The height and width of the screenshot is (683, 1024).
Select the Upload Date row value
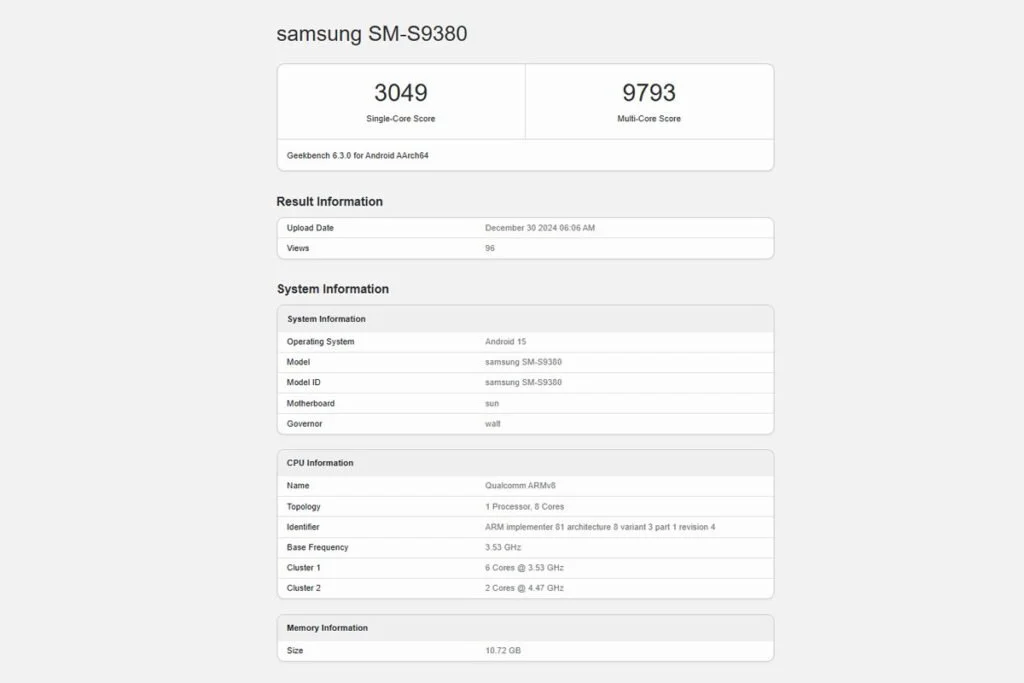(539, 228)
